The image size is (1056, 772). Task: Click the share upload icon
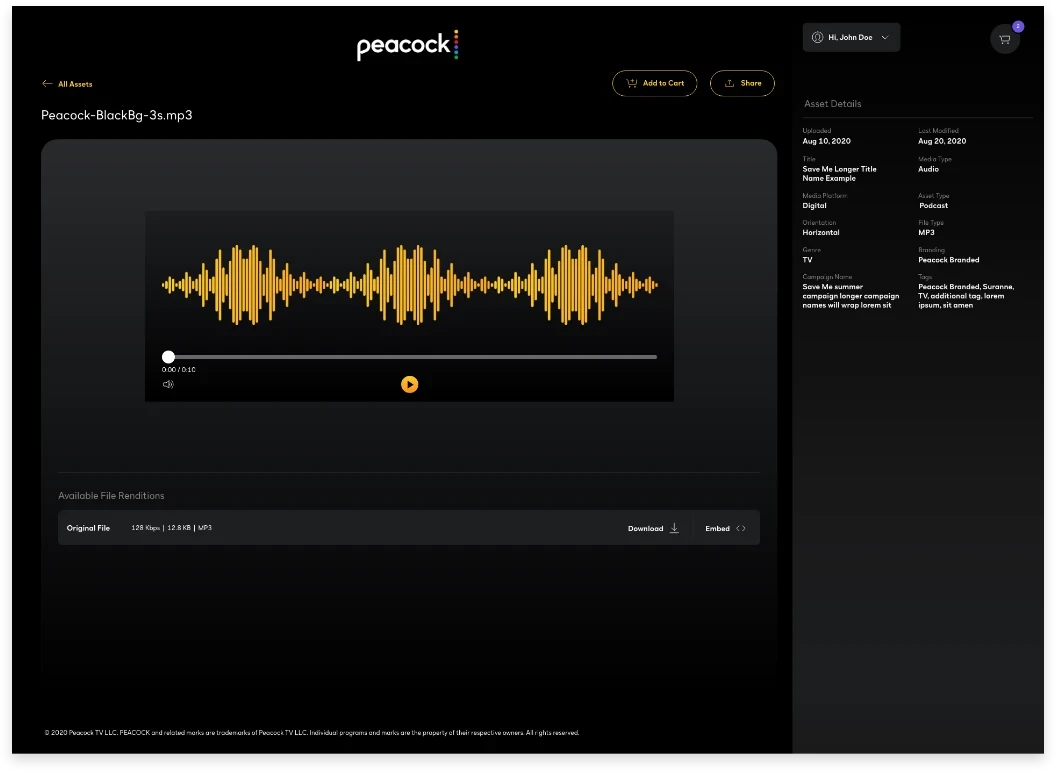pyautogui.click(x=729, y=84)
